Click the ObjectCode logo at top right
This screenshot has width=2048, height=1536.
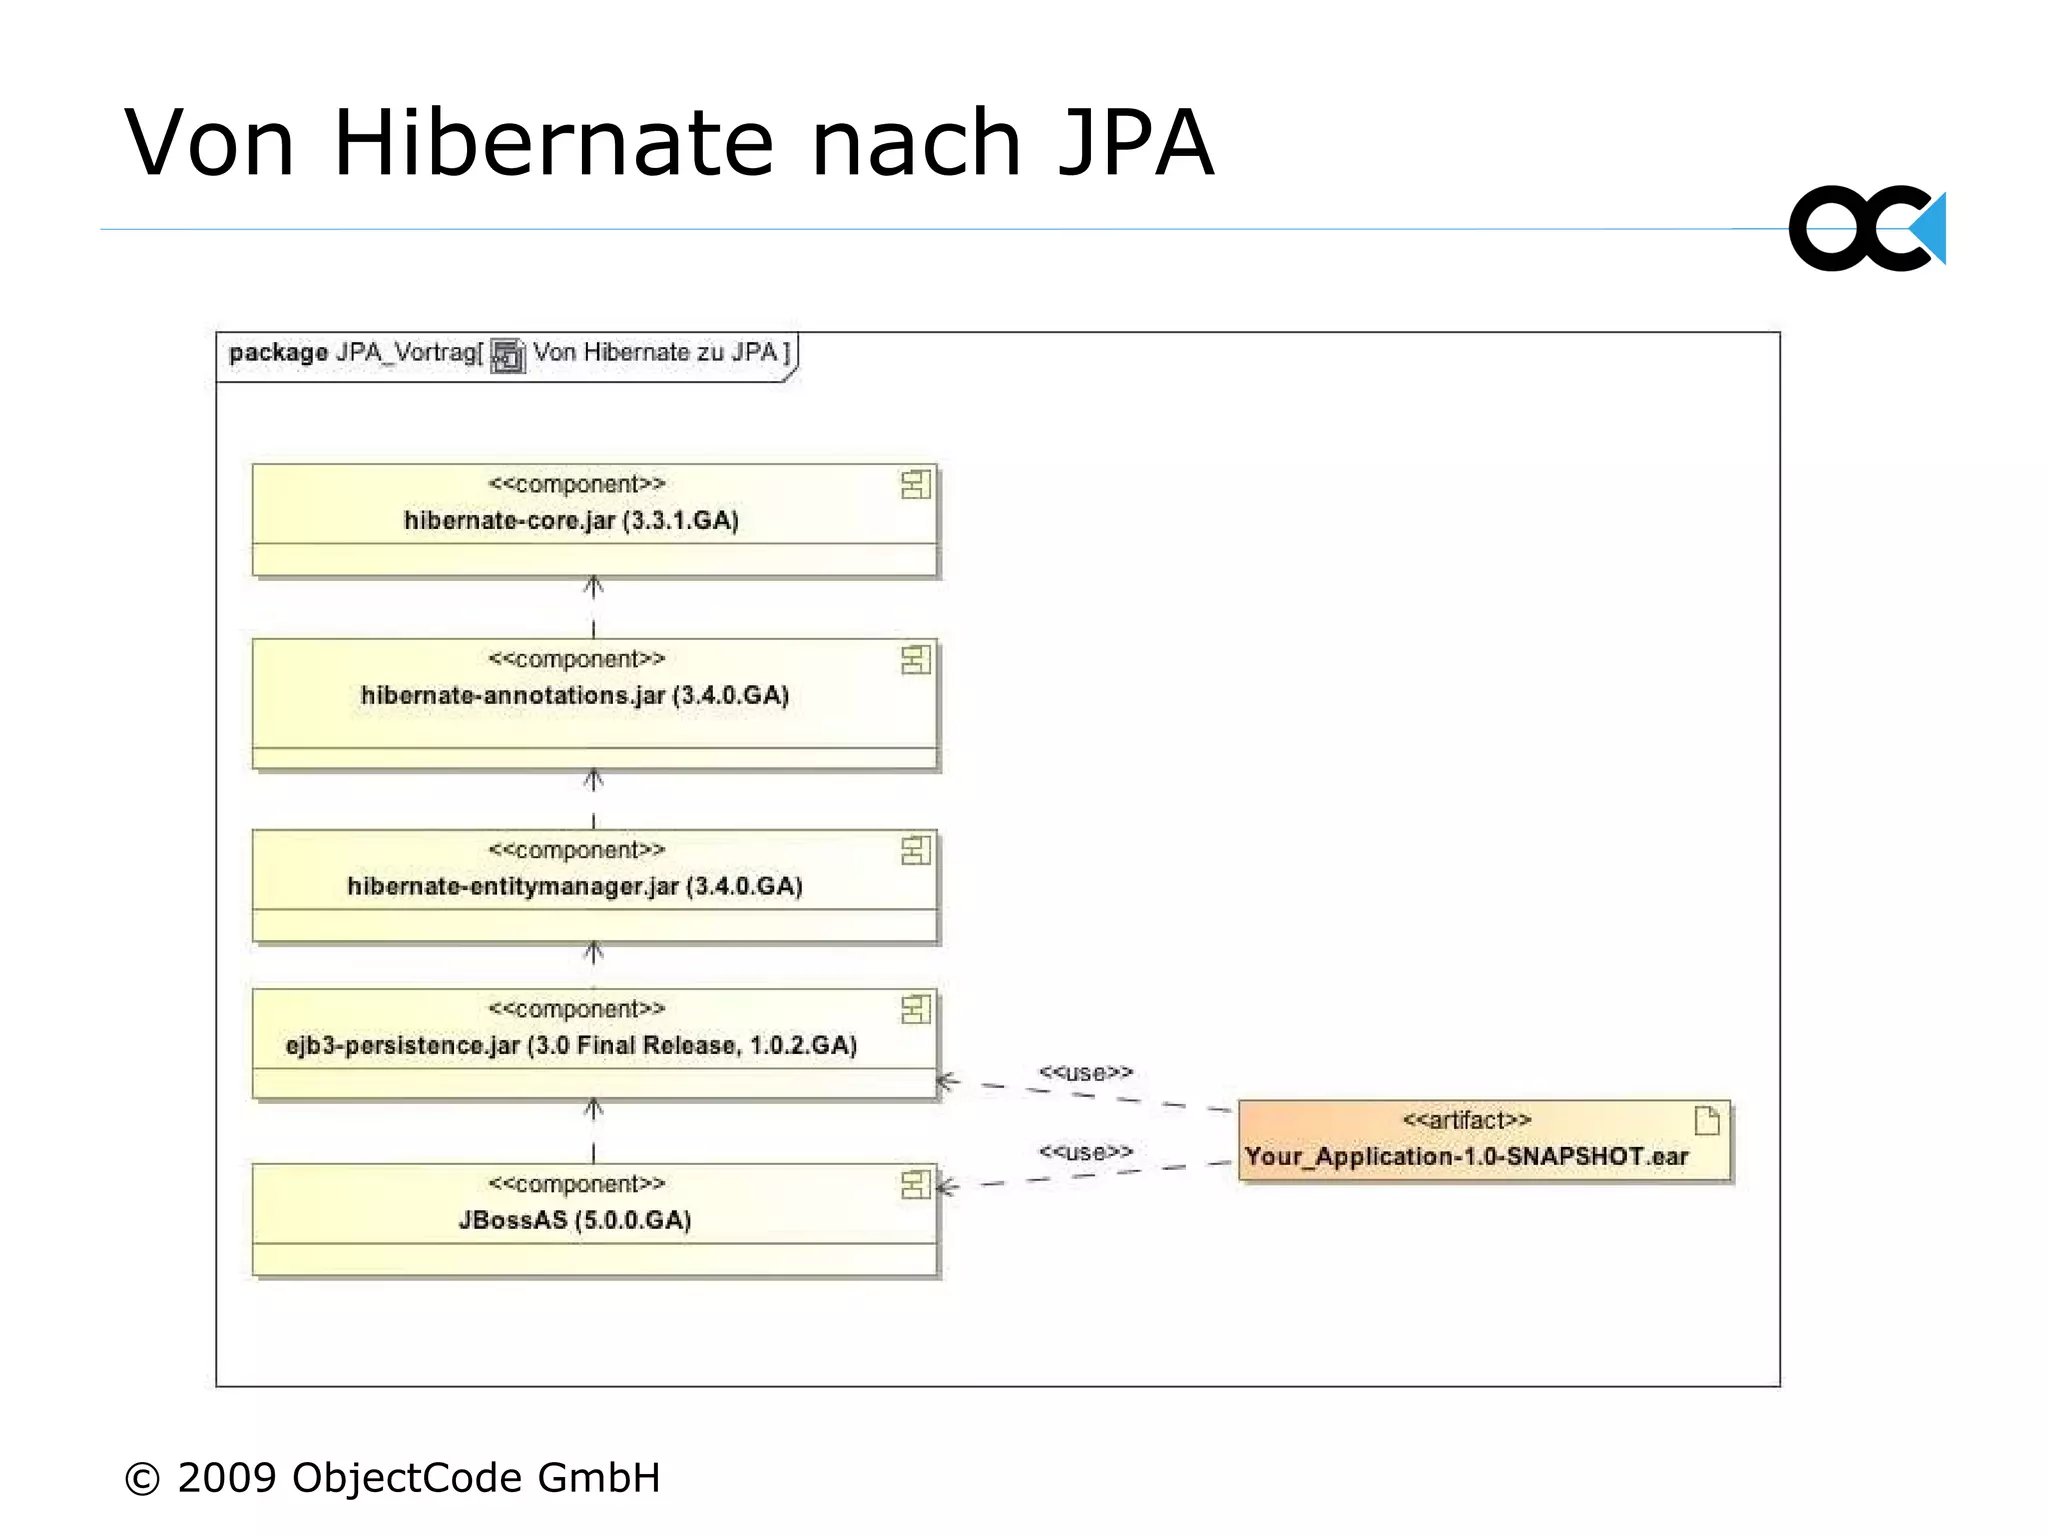click(1866, 228)
